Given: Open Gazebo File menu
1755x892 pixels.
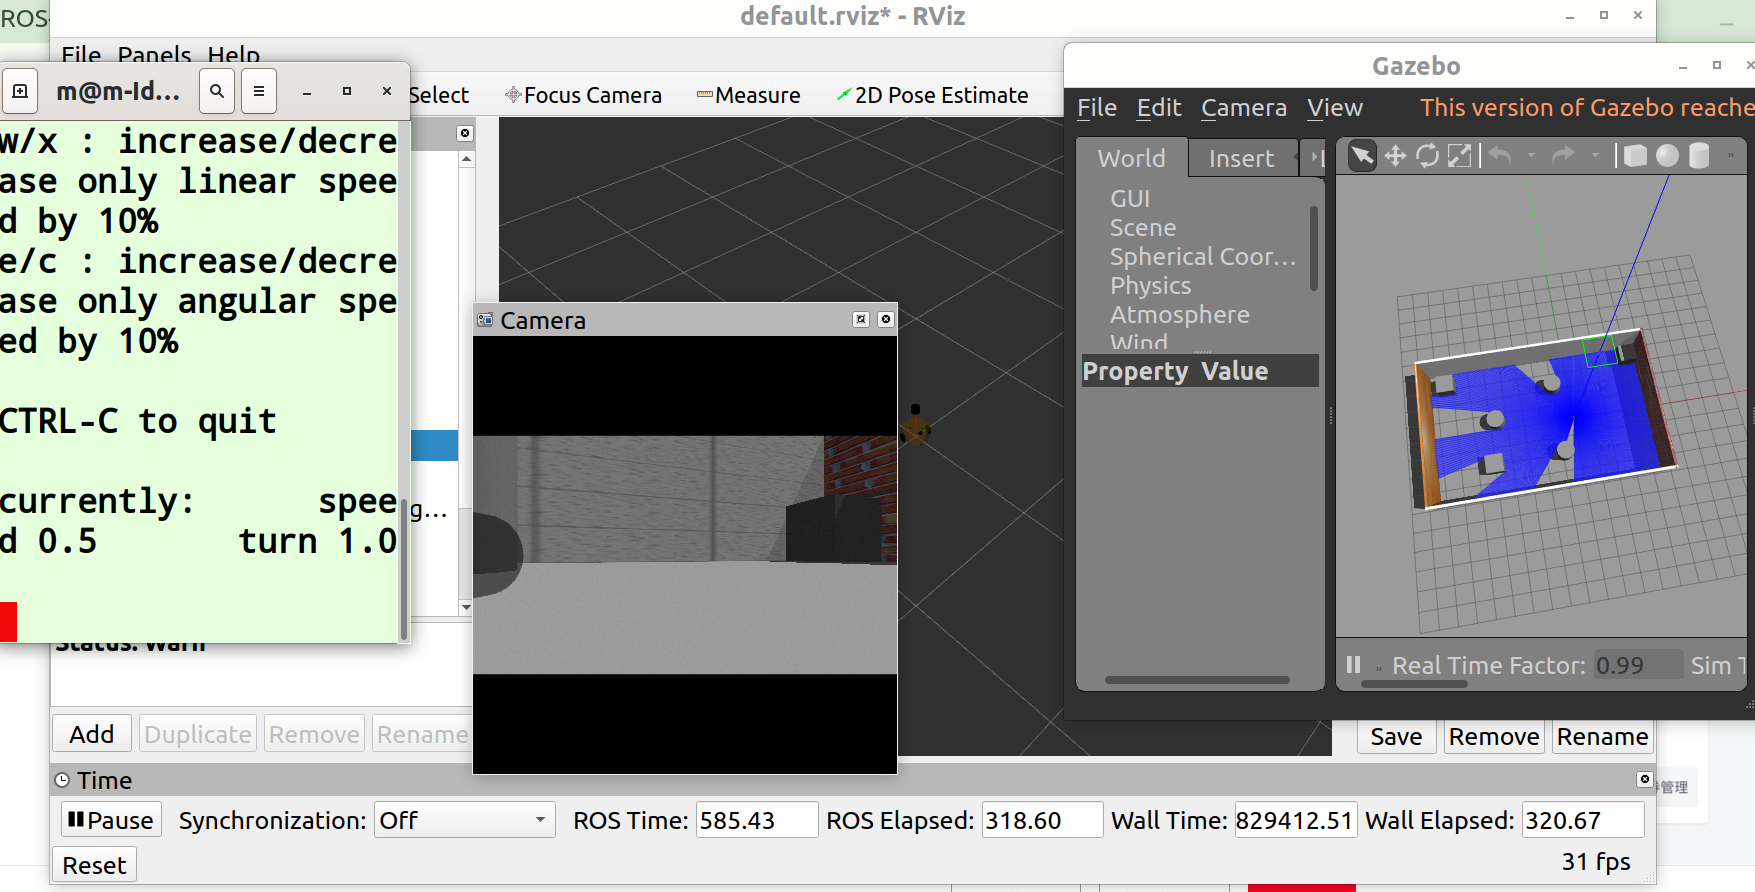Looking at the screenshot, I should tap(1097, 107).
